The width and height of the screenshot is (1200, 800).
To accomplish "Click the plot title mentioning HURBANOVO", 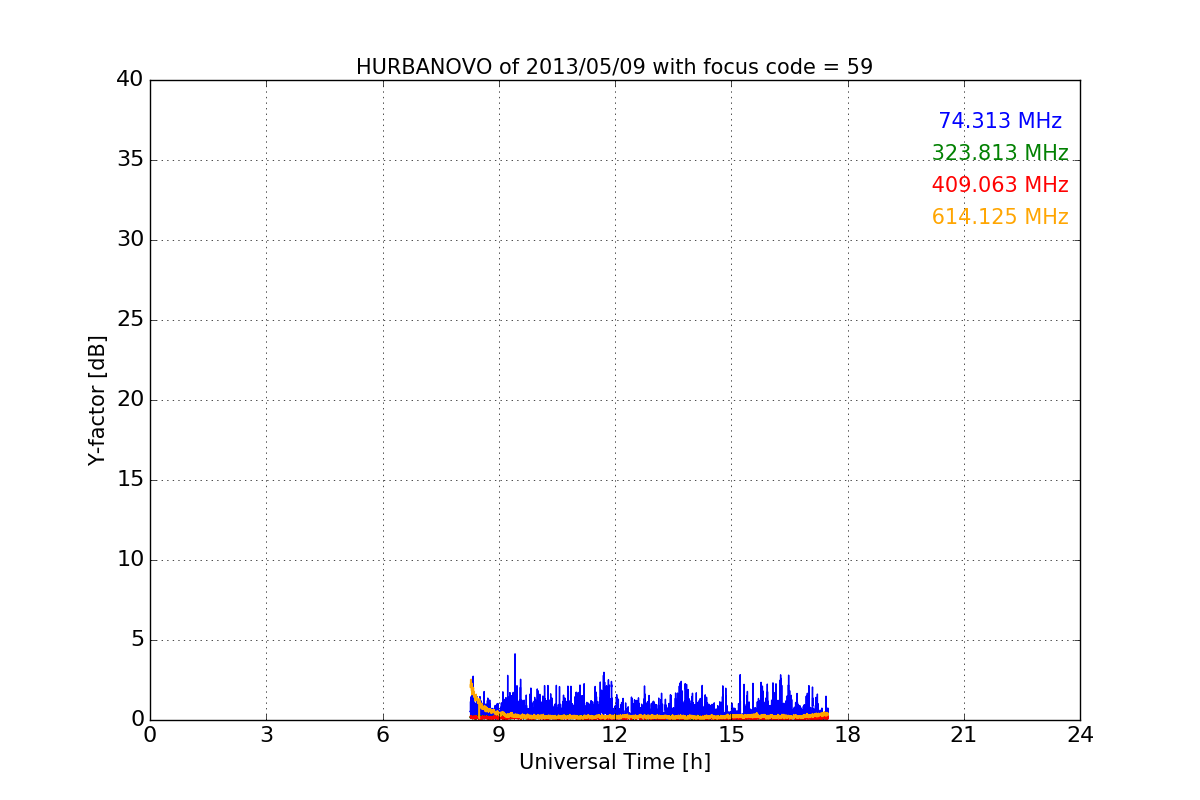I will (x=614, y=67).
